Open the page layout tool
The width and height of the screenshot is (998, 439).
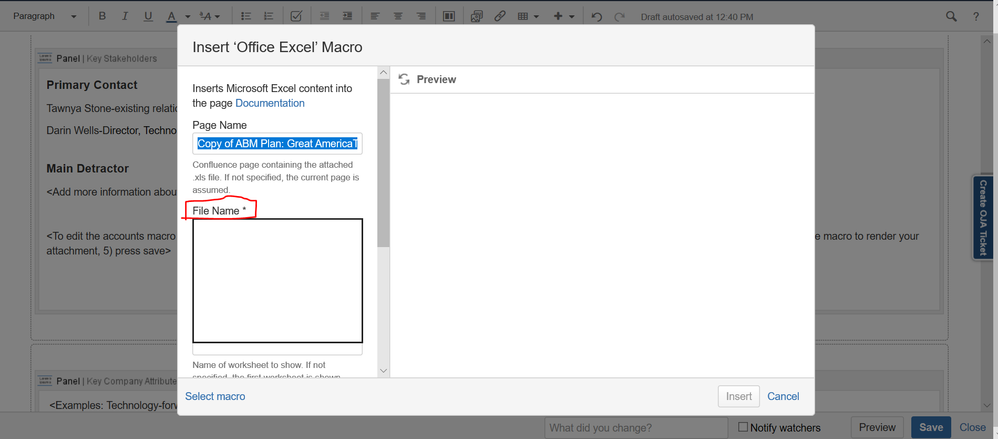coord(449,17)
